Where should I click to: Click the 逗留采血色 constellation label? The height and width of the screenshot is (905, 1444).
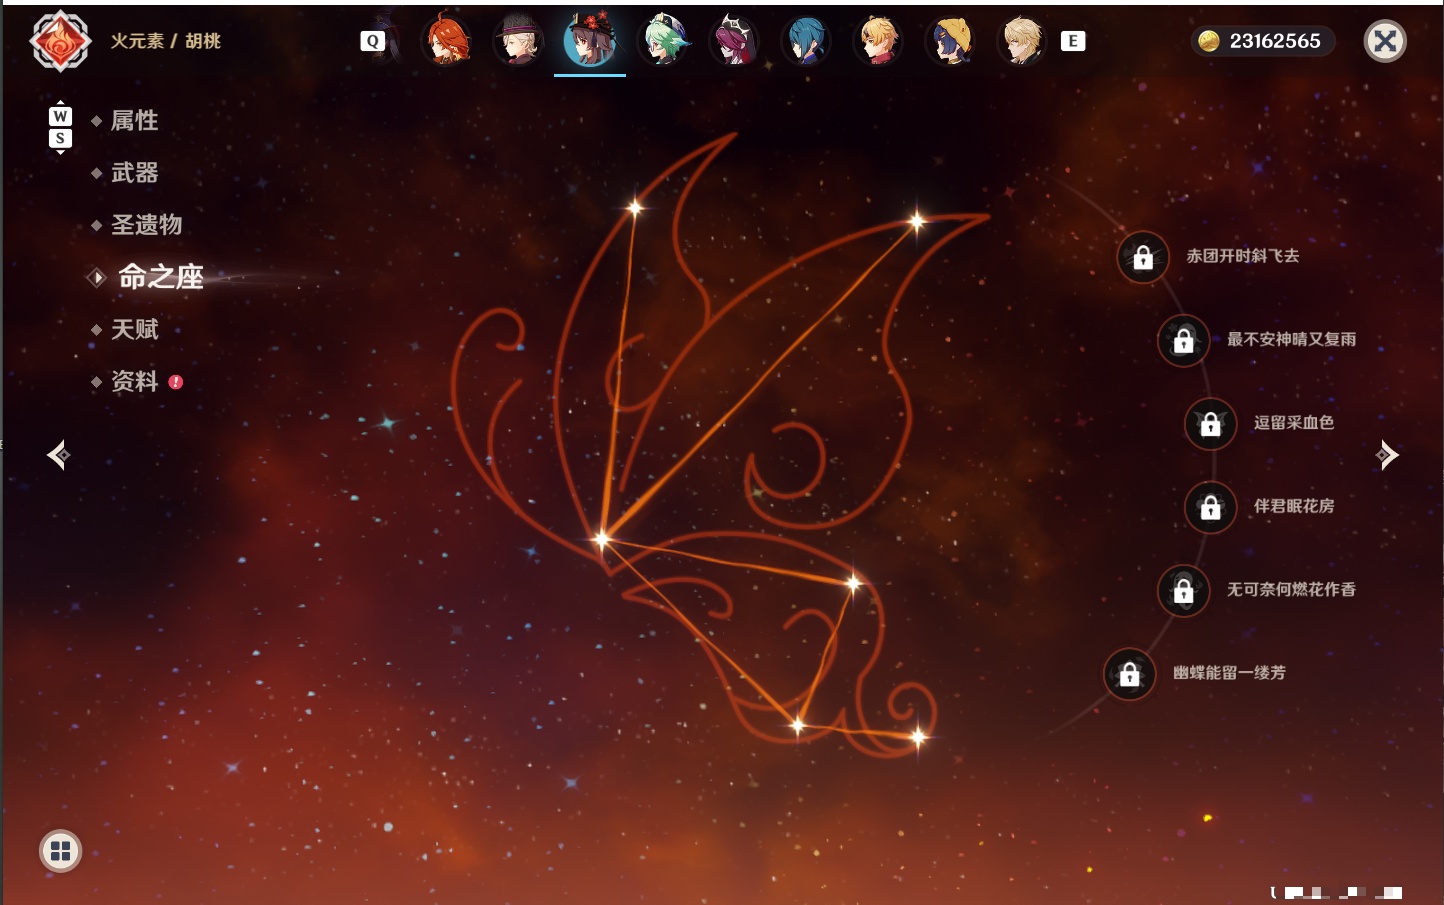pos(1294,423)
